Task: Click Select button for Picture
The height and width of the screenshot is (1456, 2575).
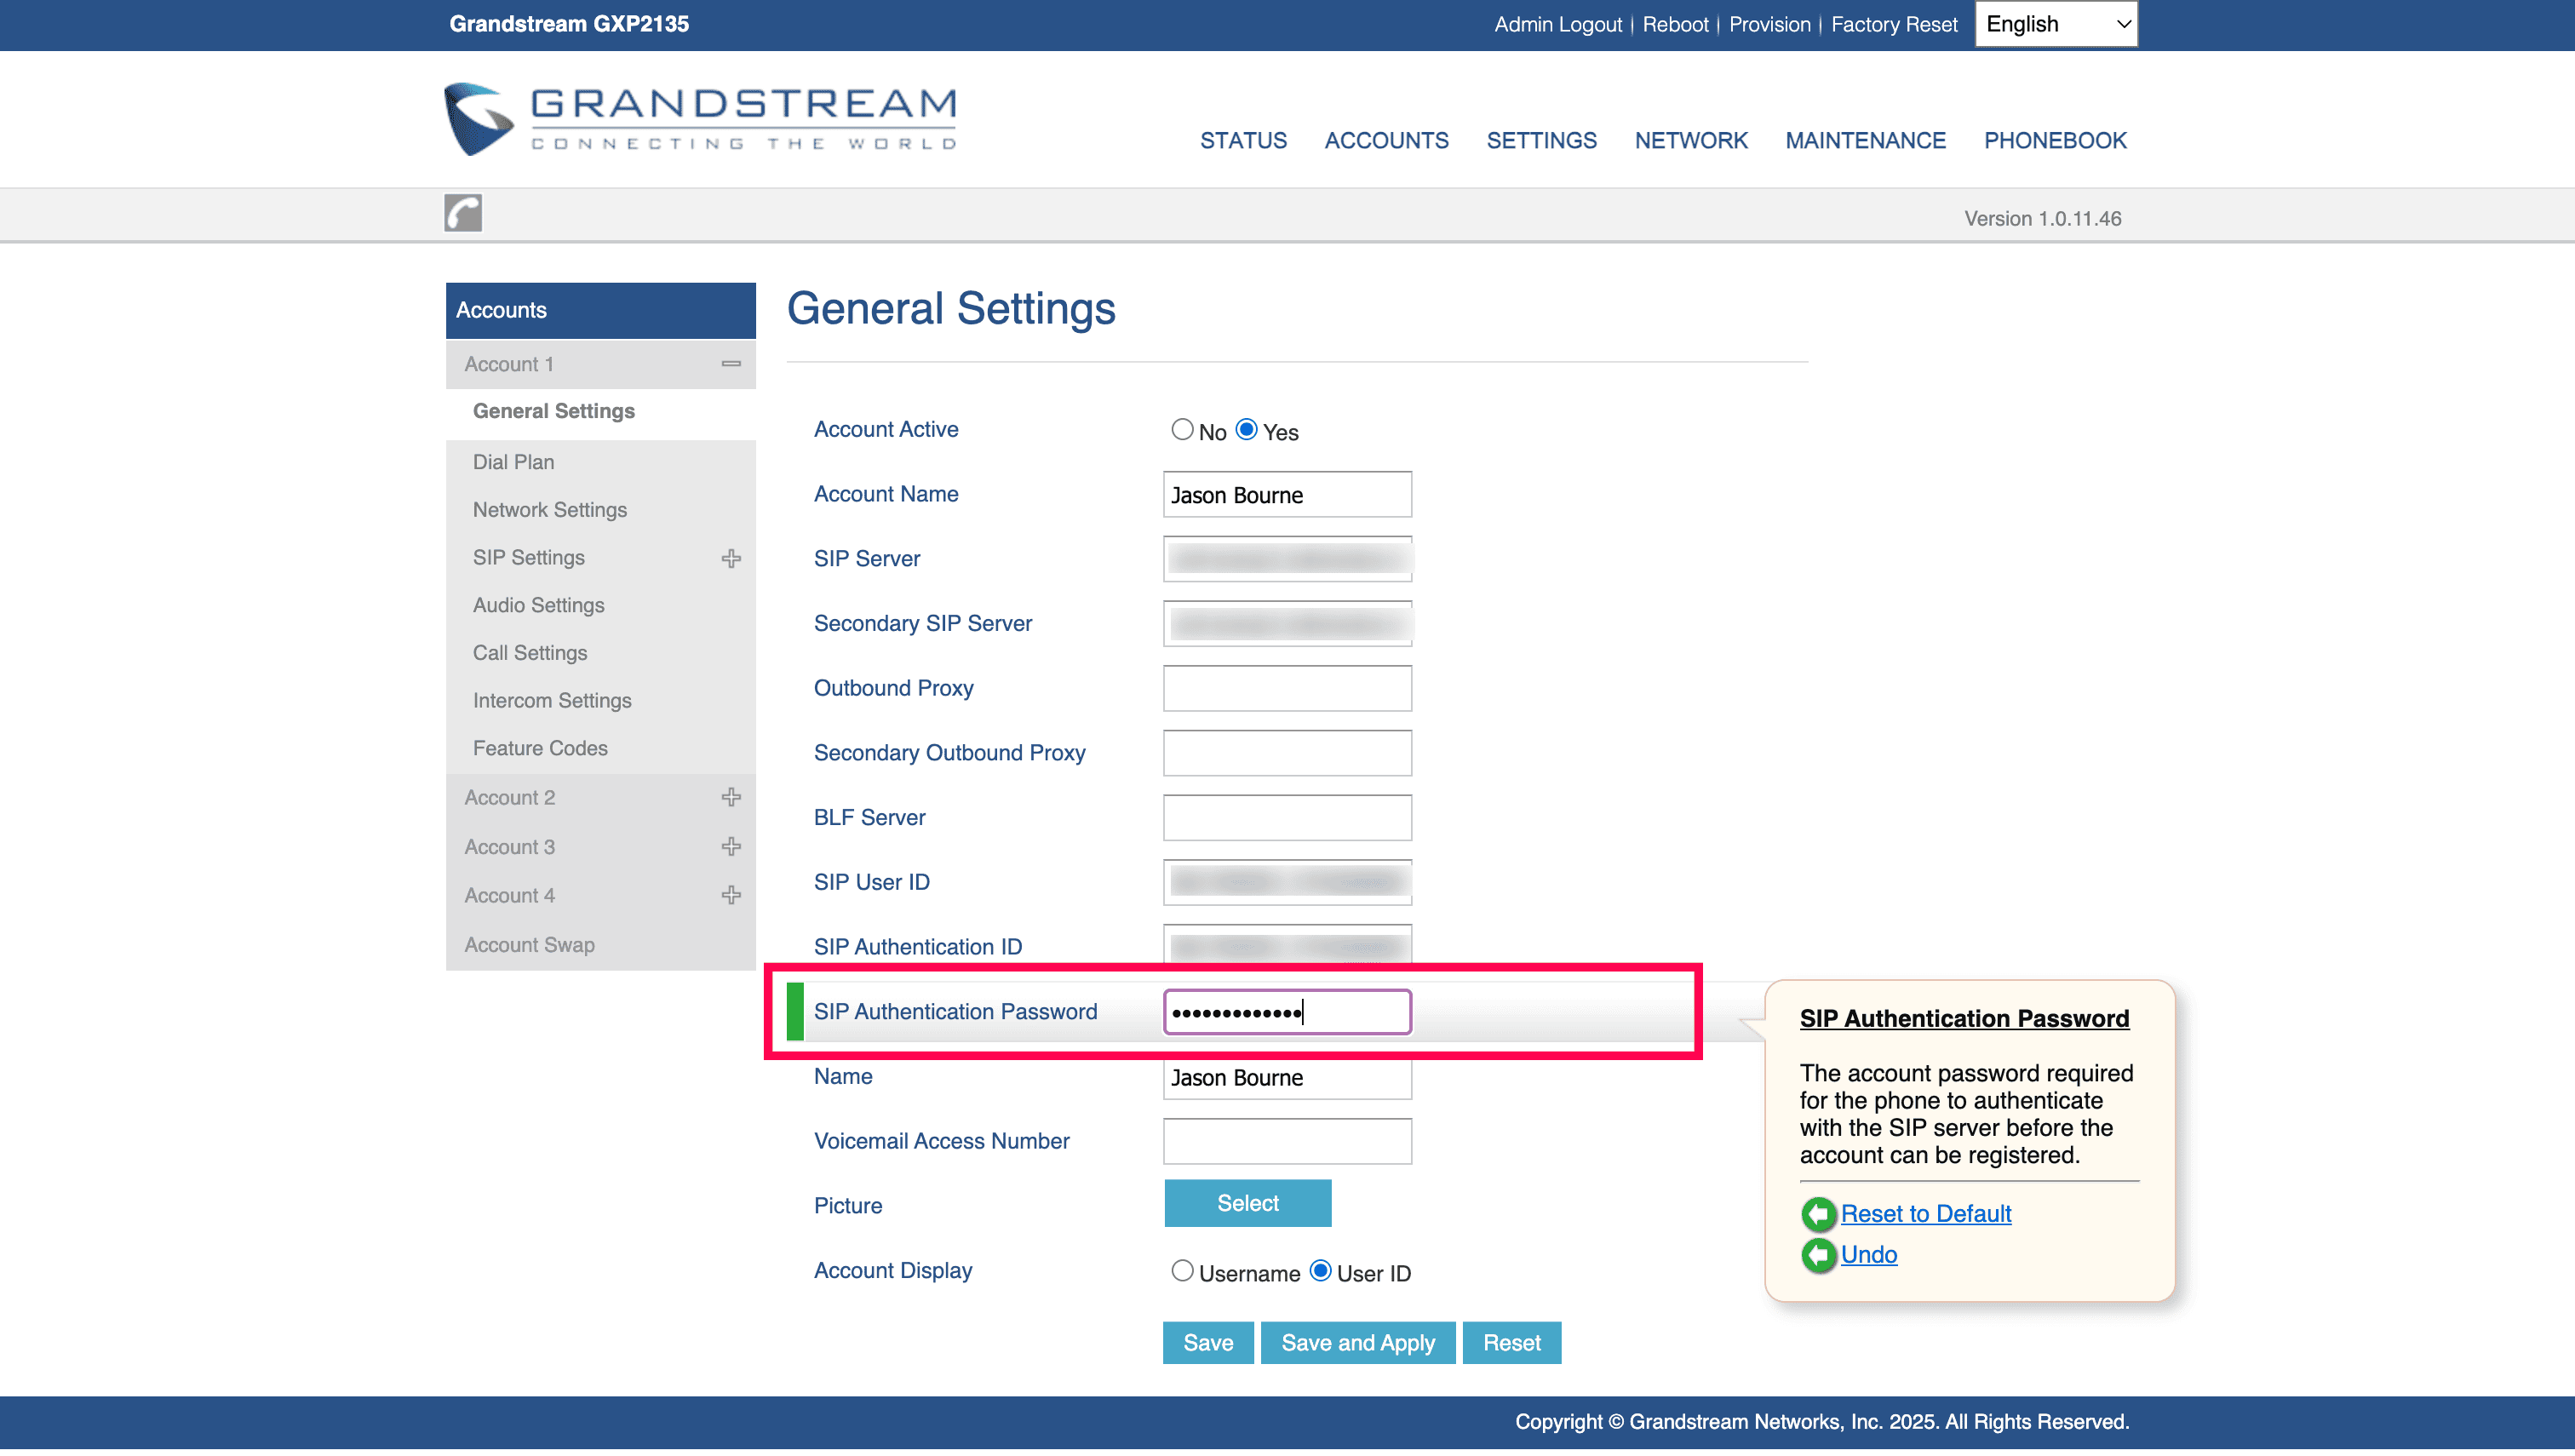Action: [x=1247, y=1203]
